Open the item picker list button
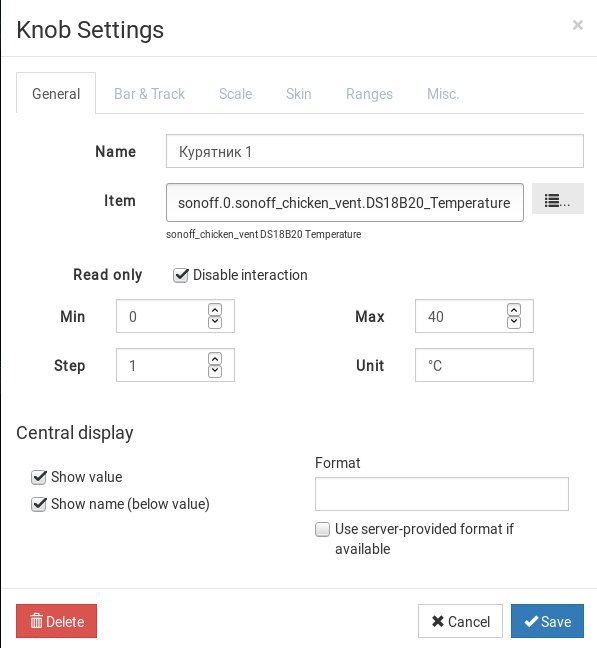 pyautogui.click(x=557, y=199)
